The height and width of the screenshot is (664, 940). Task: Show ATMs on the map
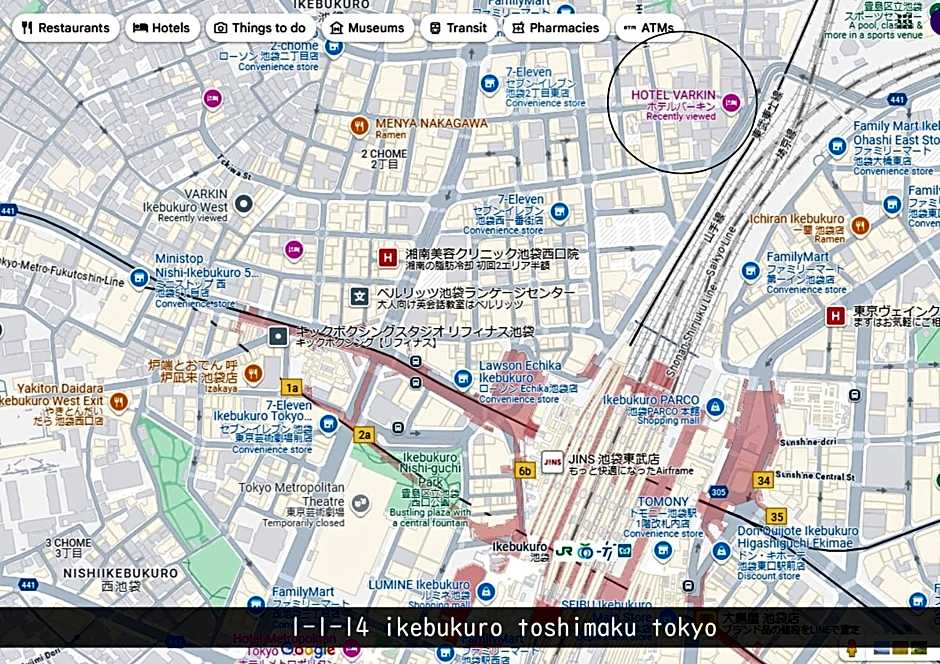click(x=649, y=28)
